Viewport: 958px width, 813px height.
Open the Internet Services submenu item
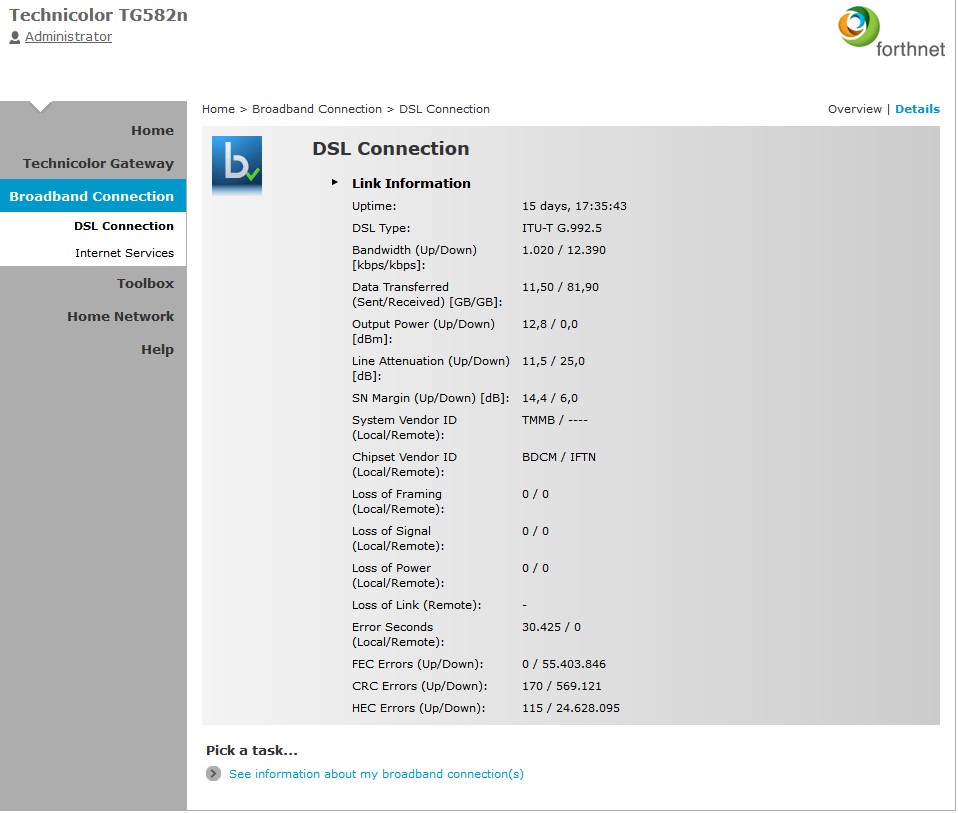click(x=125, y=253)
